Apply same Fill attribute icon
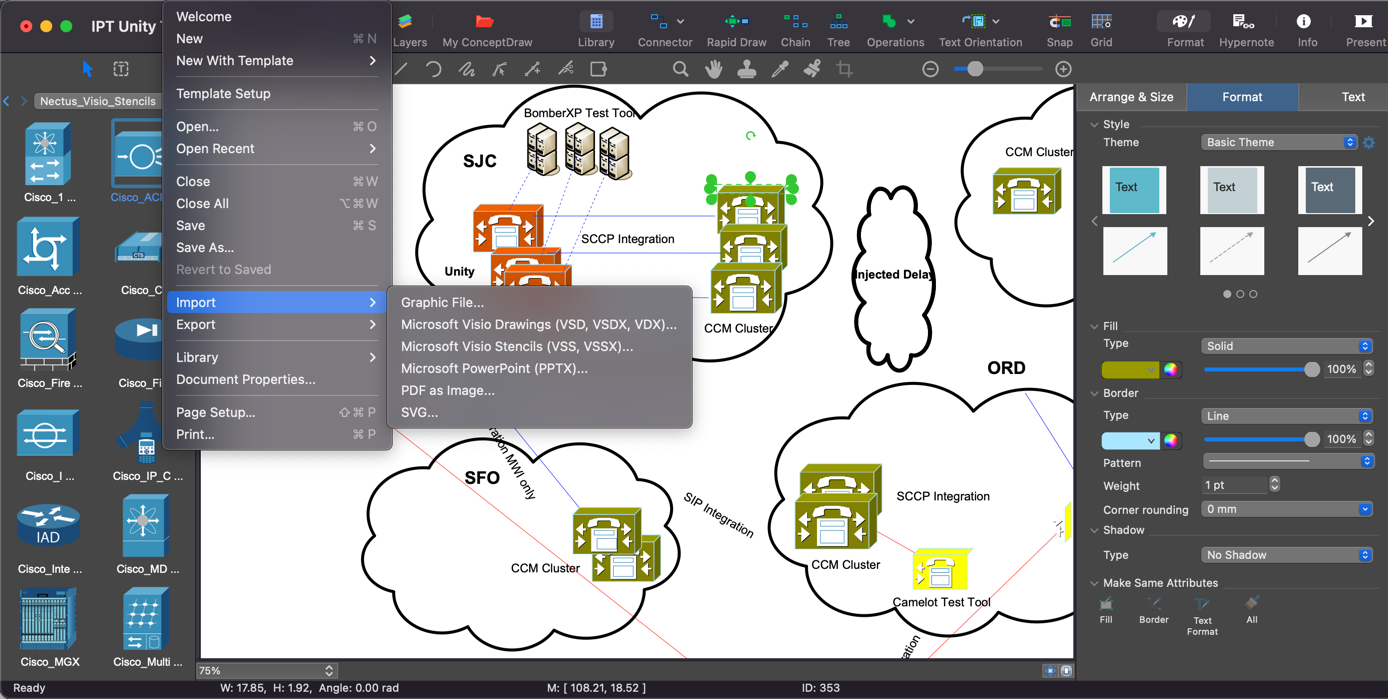The image size is (1388, 699). tap(1106, 604)
